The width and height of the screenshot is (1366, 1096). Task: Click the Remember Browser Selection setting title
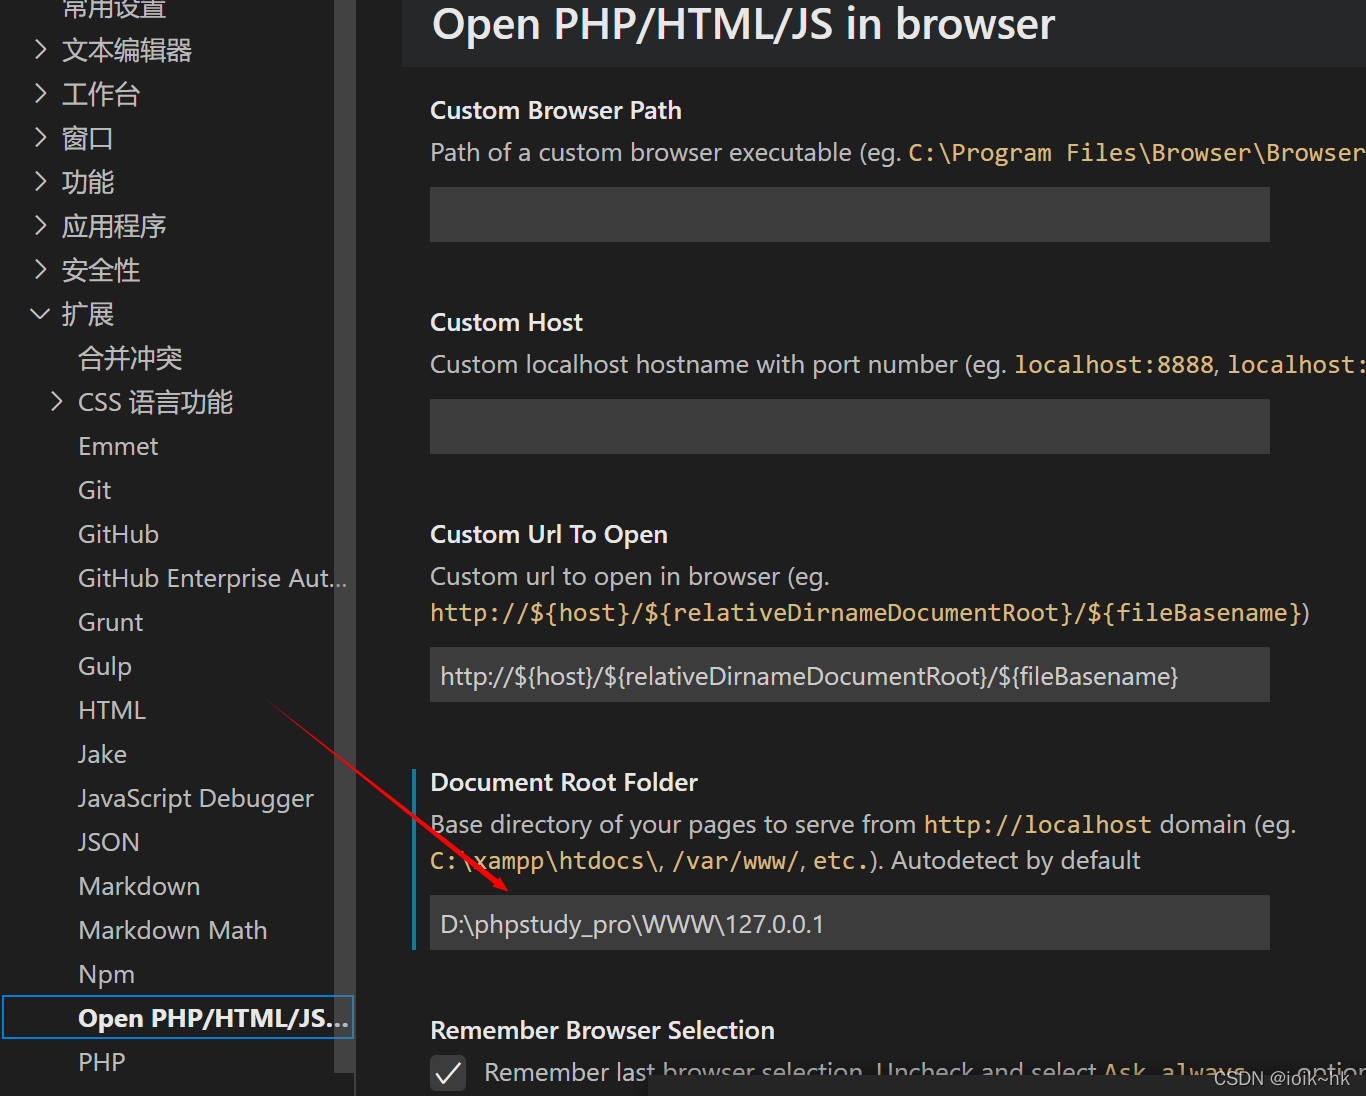pos(602,1030)
